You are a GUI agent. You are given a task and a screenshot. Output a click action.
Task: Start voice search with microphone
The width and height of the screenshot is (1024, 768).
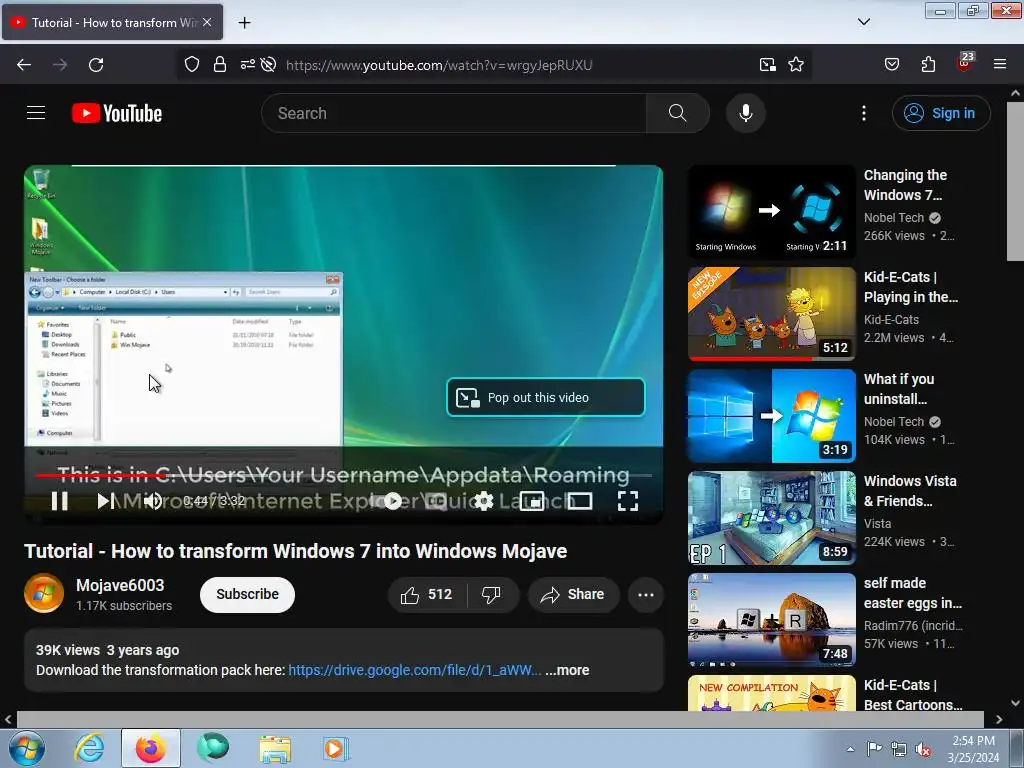tap(745, 113)
